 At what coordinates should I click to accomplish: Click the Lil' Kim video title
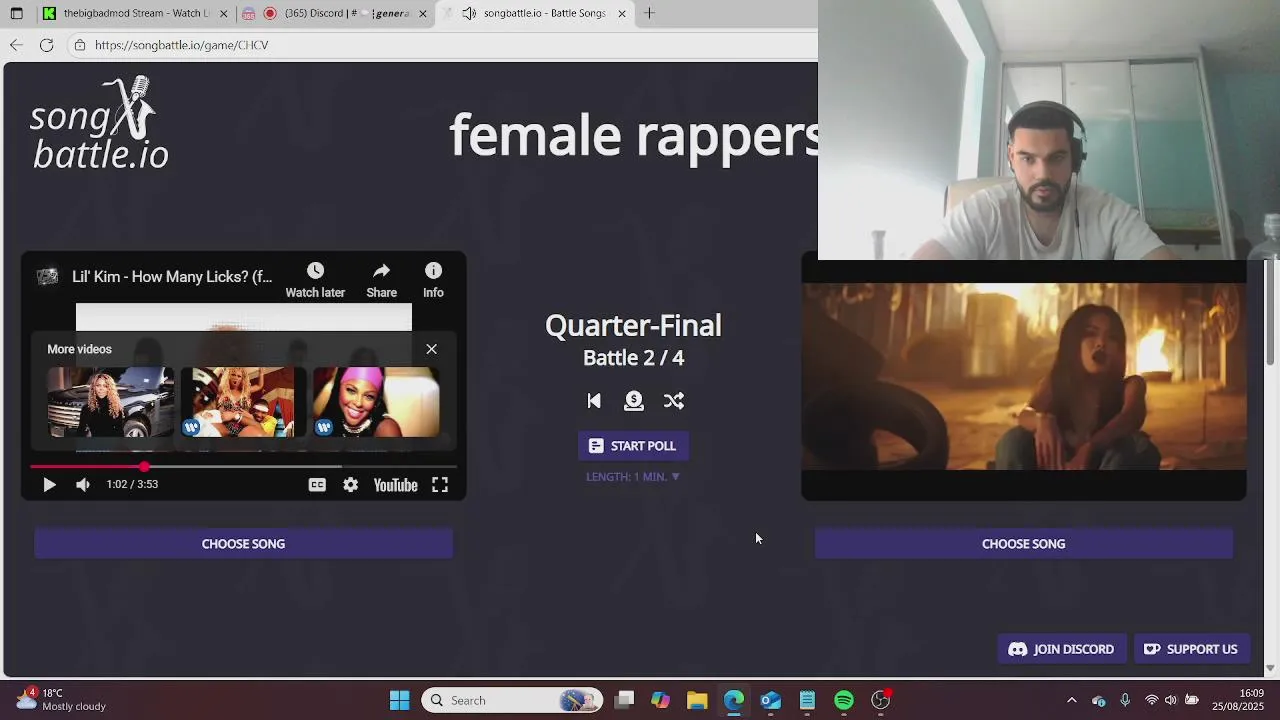[x=172, y=277]
